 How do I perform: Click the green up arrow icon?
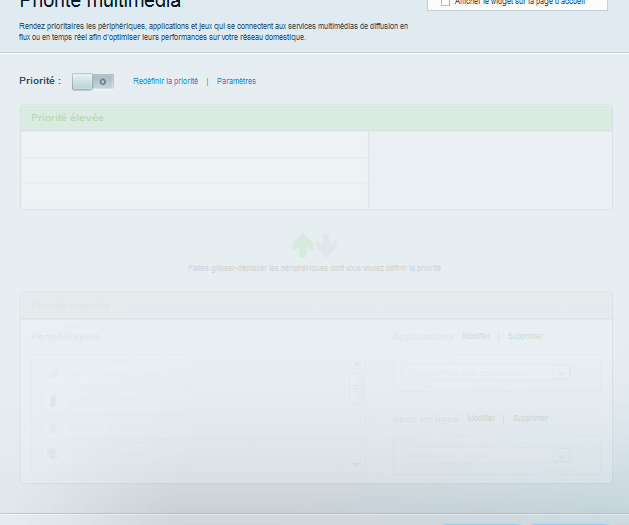301,245
